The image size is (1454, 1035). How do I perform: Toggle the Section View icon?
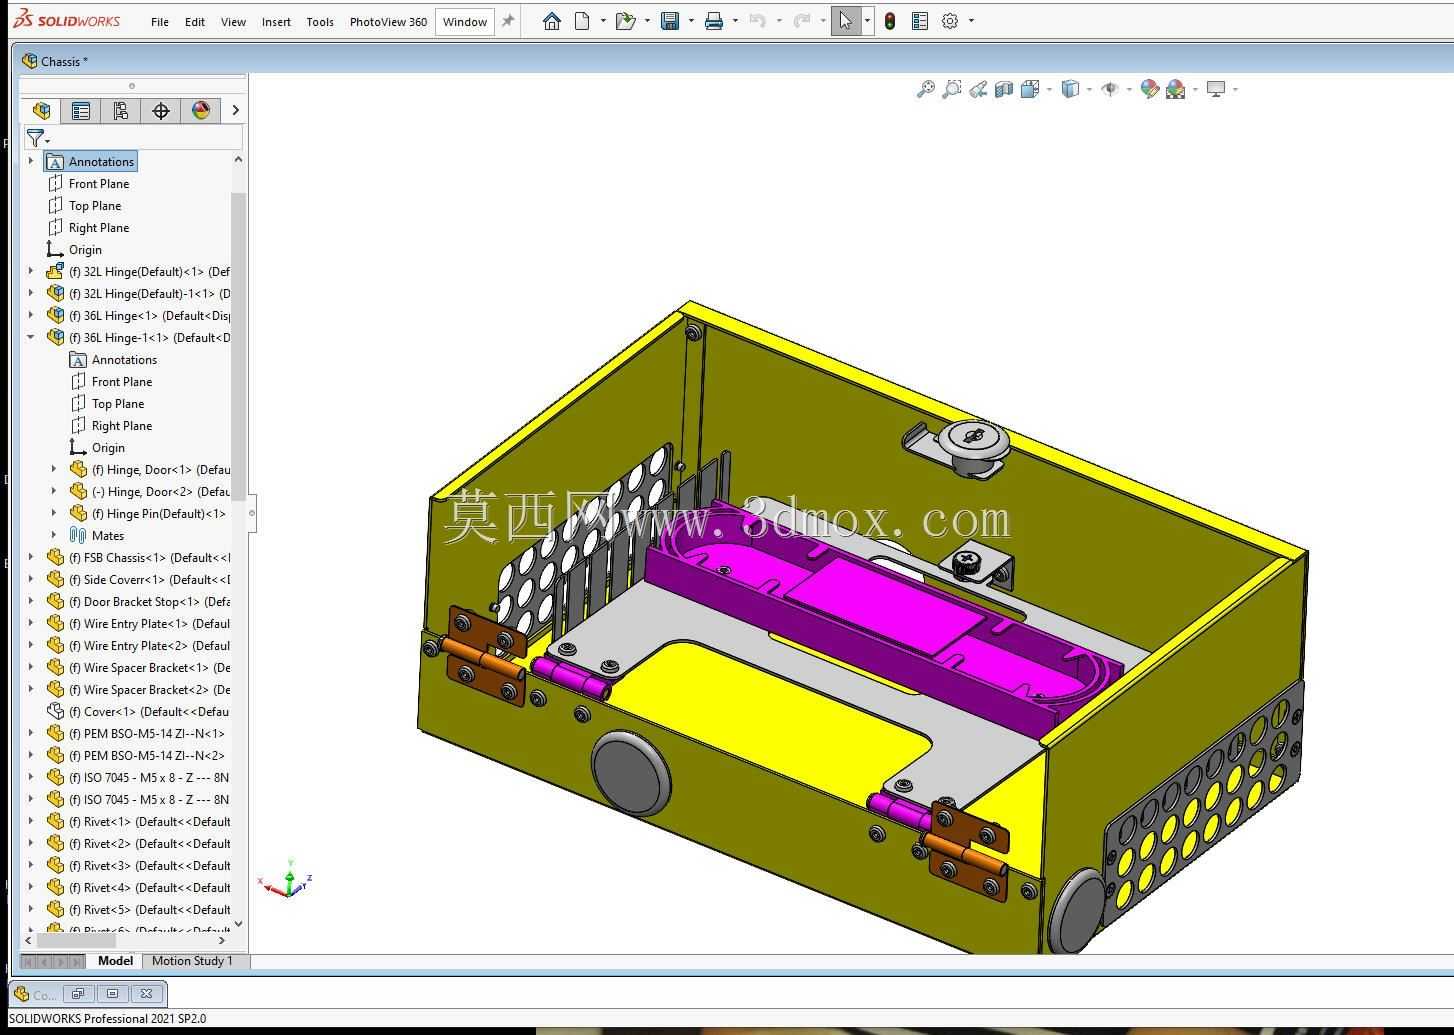[x=1004, y=89]
